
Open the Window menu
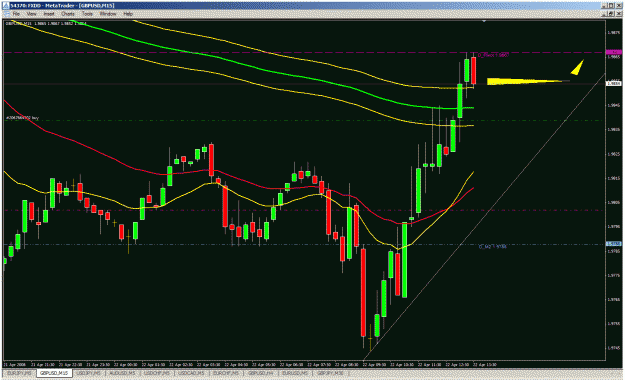click(108, 14)
